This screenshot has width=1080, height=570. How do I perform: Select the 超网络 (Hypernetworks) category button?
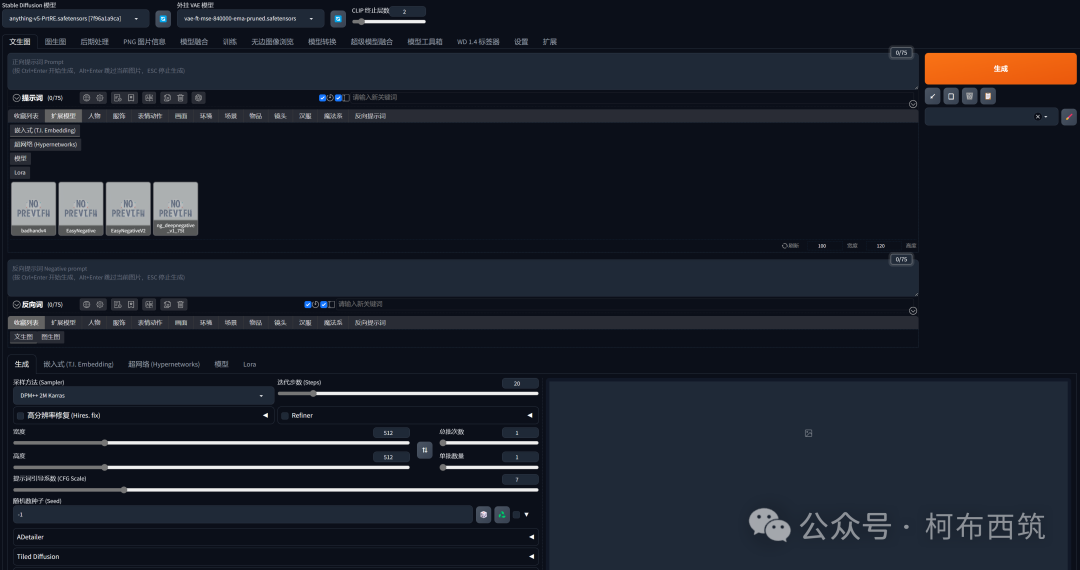(x=45, y=145)
